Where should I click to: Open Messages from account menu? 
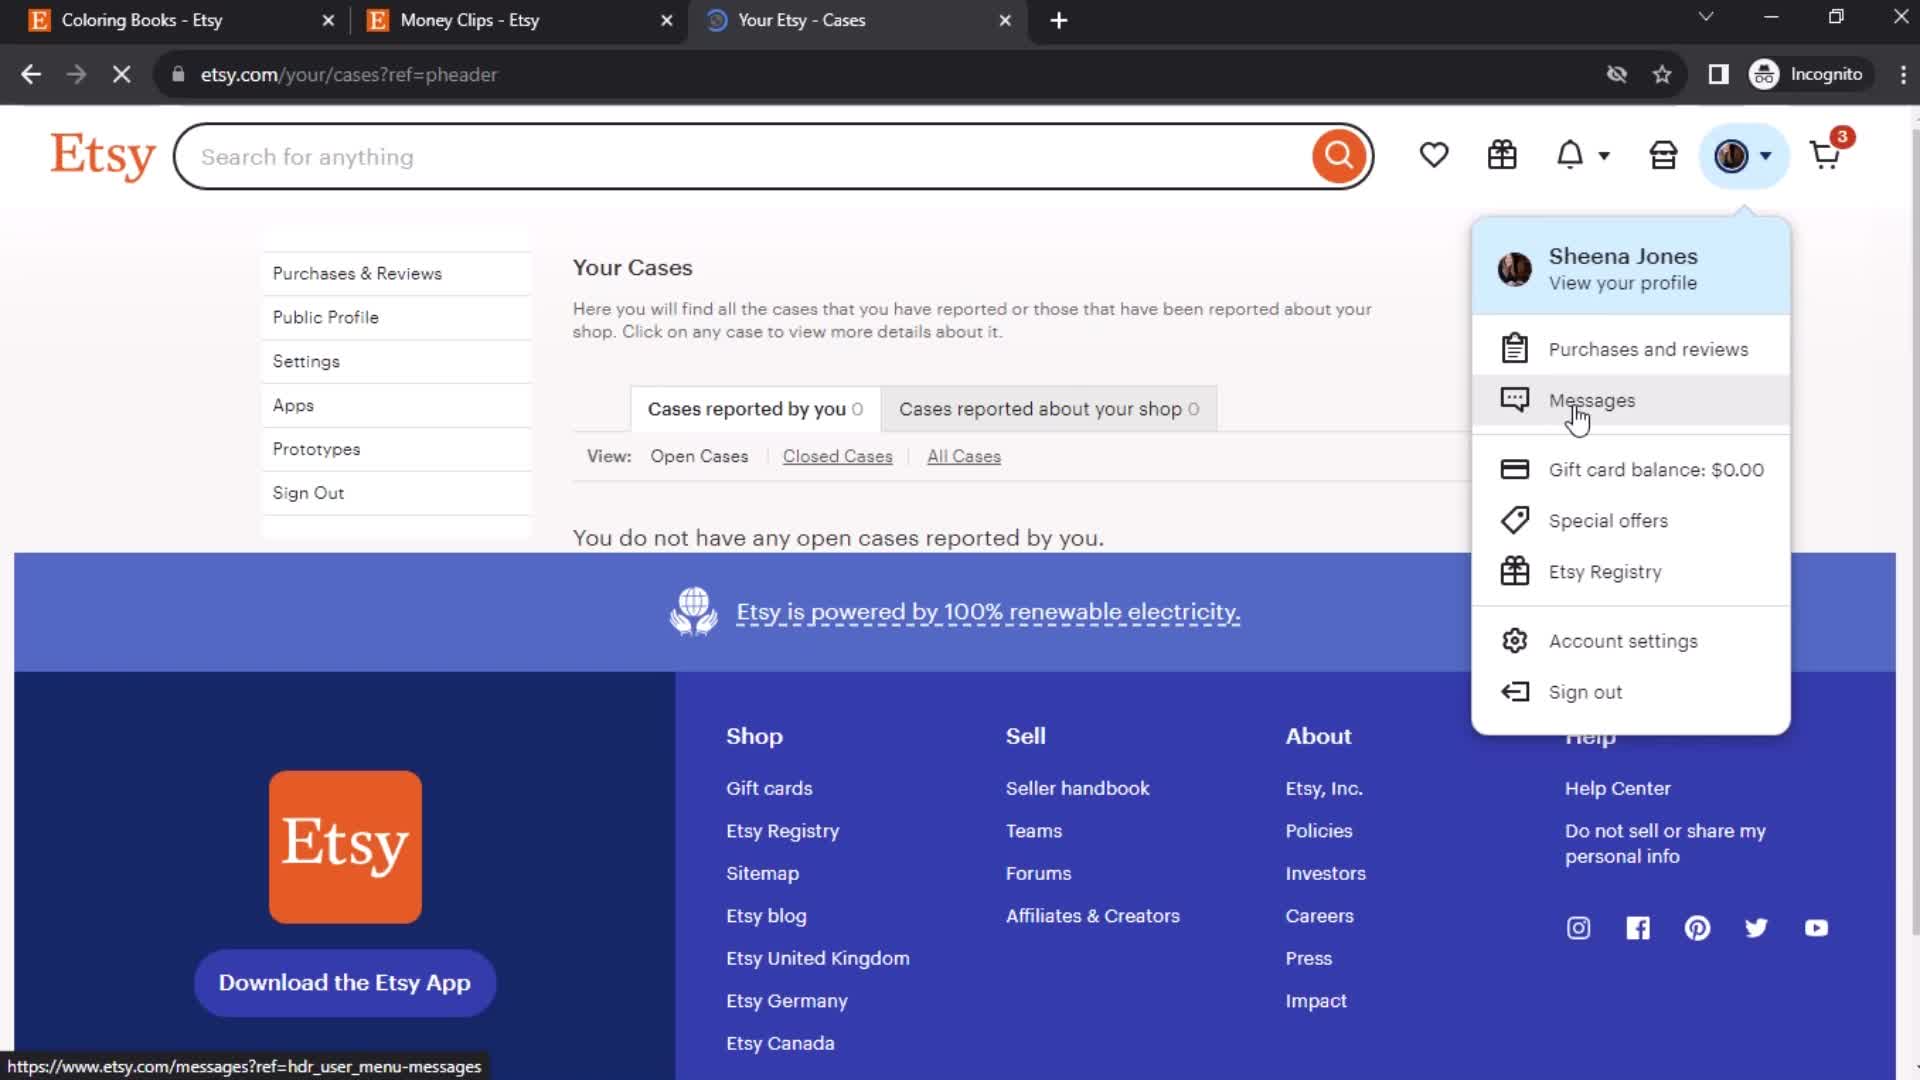(x=1631, y=400)
